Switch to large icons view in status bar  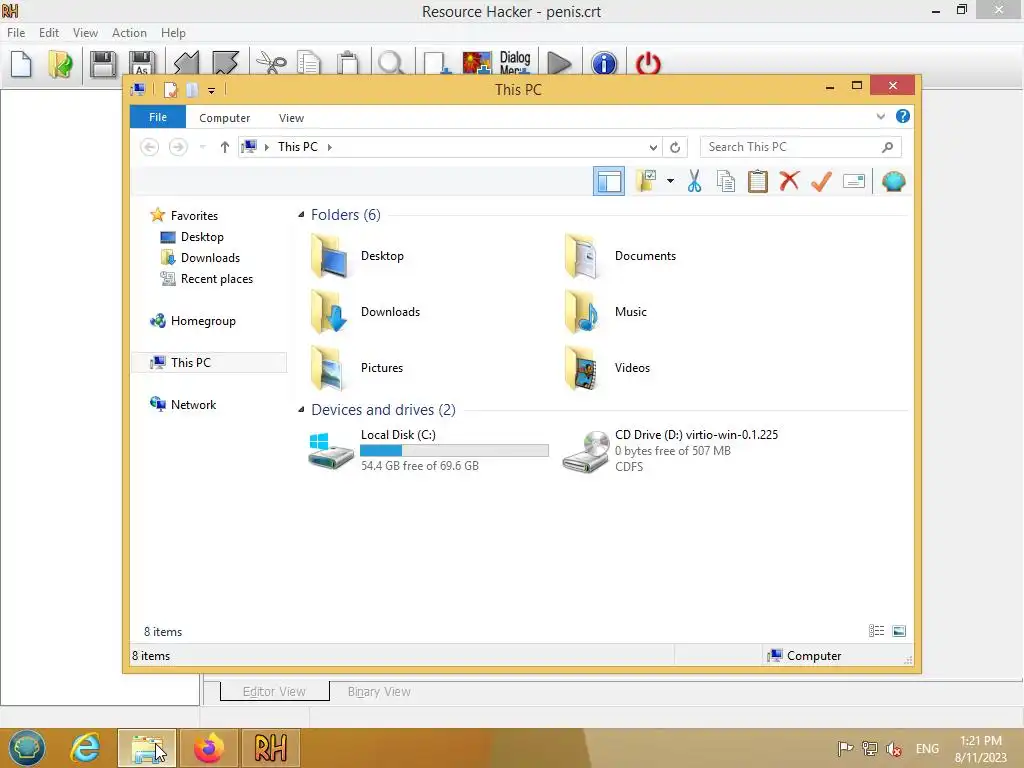tap(899, 631)
